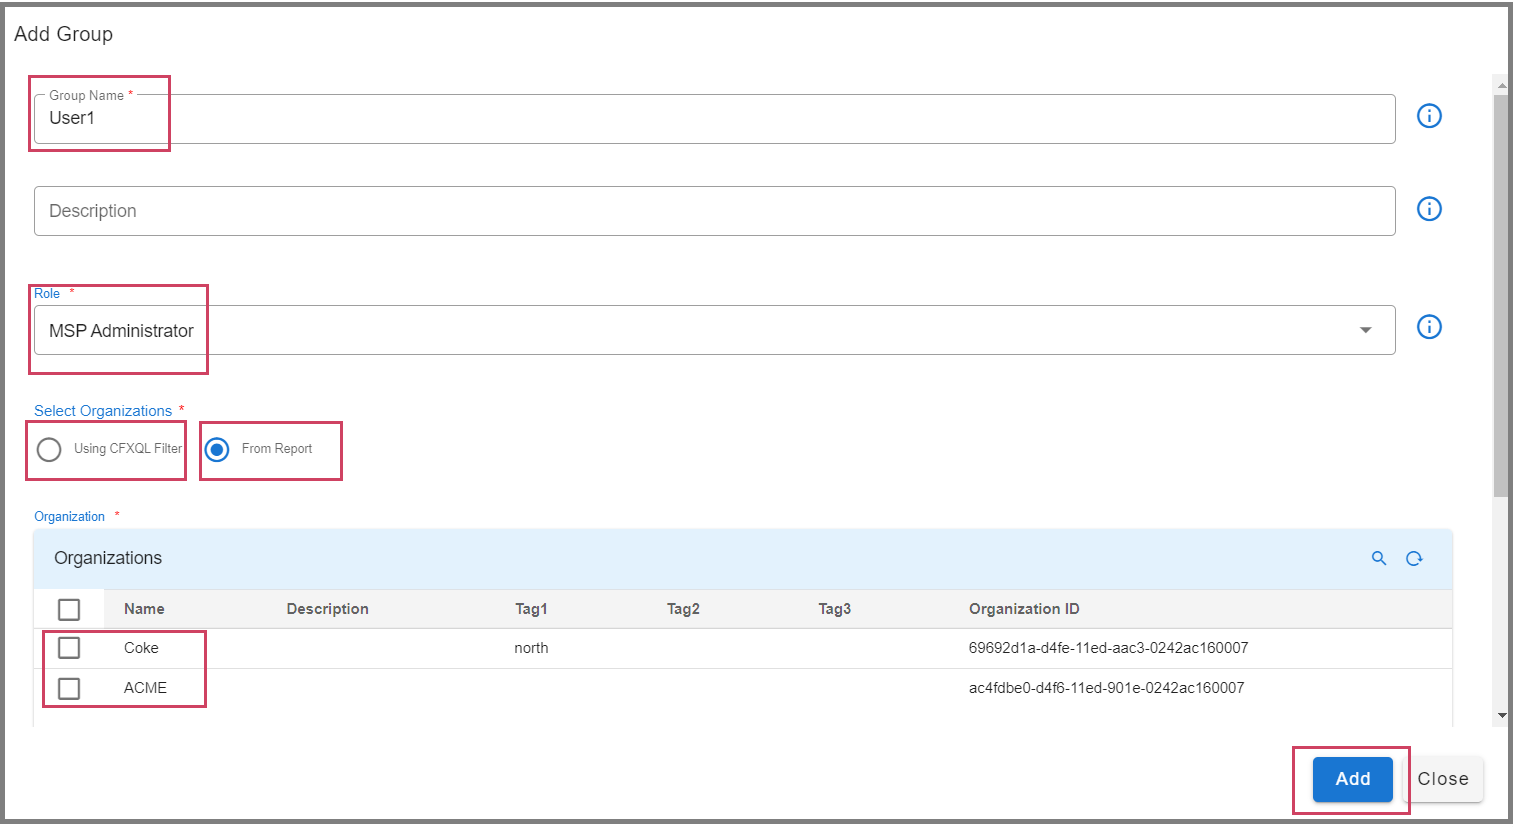Open the Role dropdown showing MSP Administrator

click(x=700, y=329)
